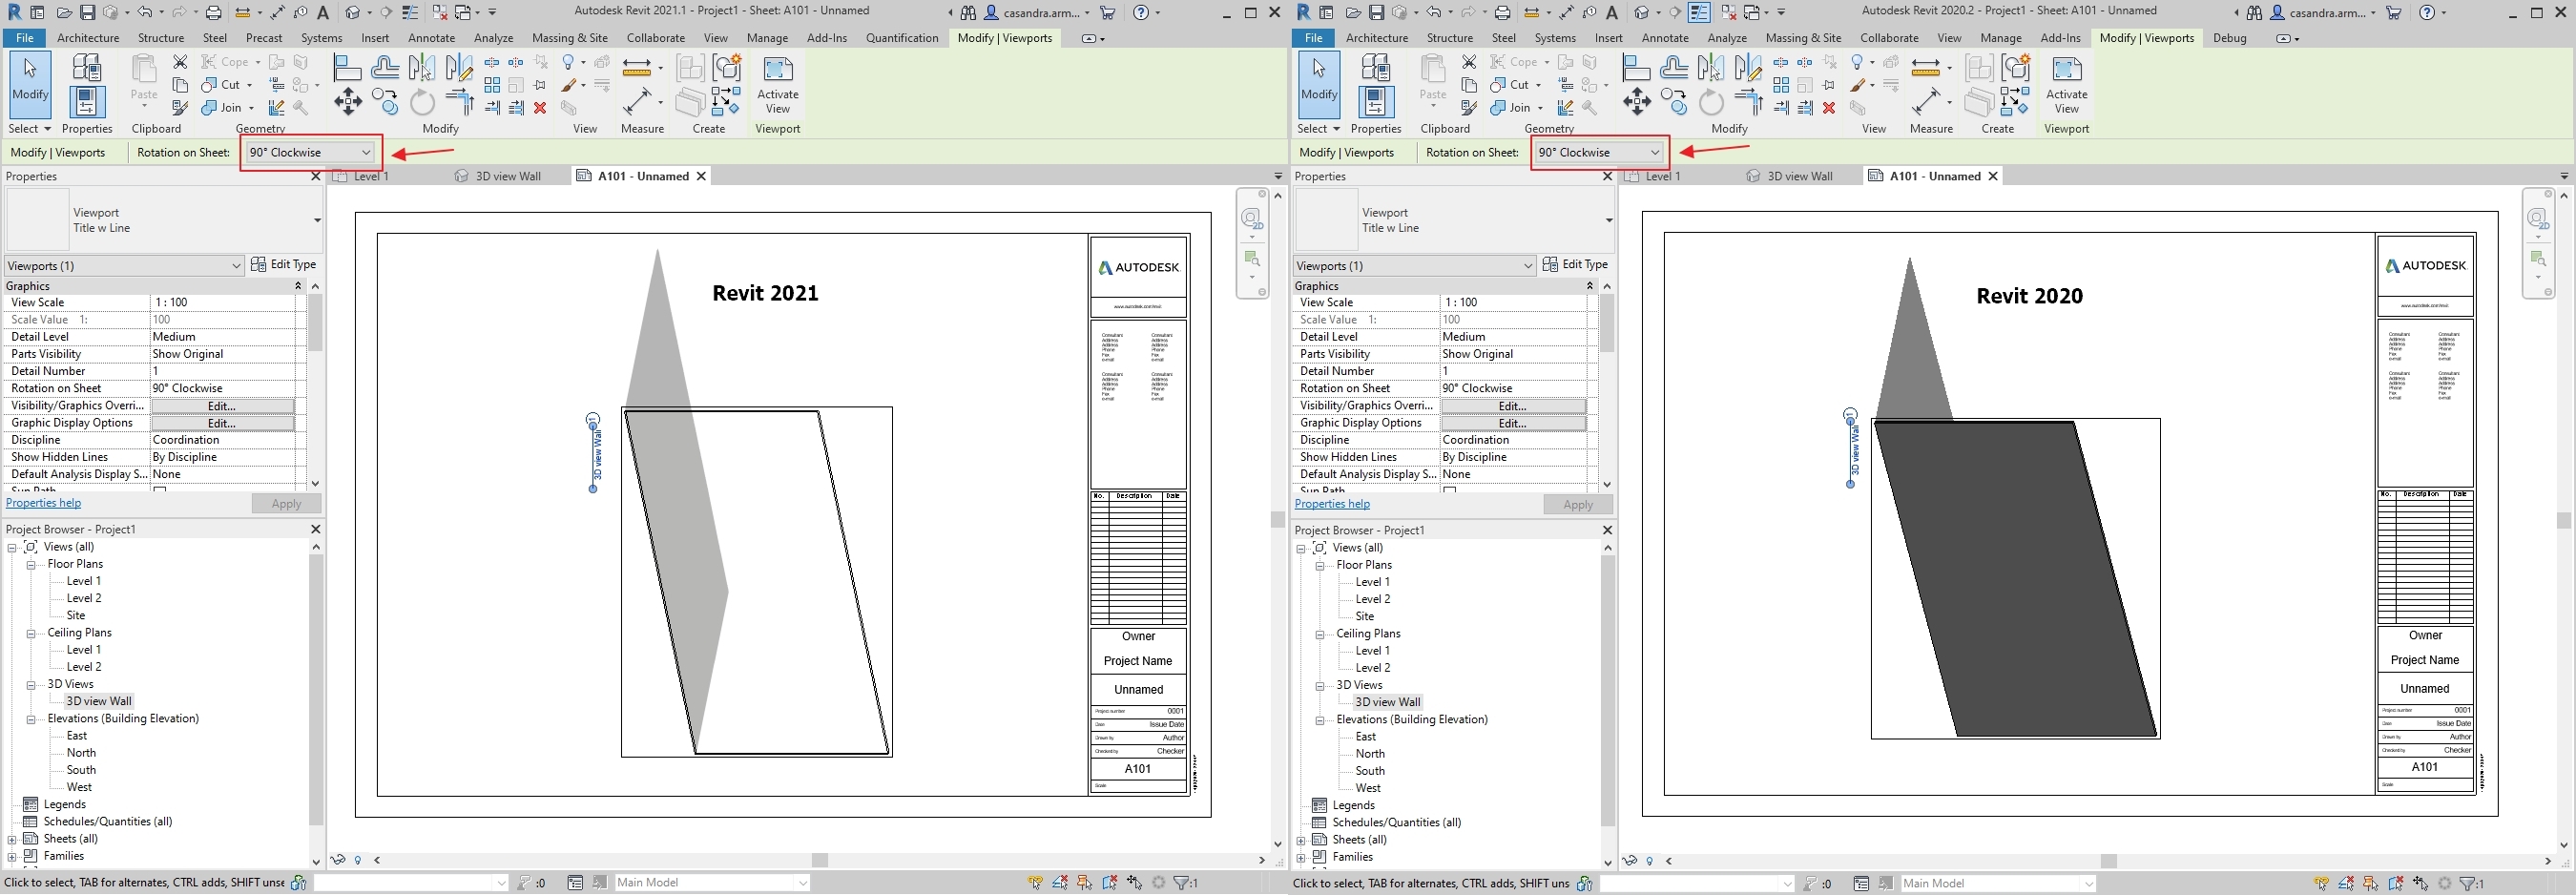The width and height of the screenshot is (2576, 895).
Task: Click the red Delete icon in Revit 2020 ribbon
Action: coord(1829,108)
